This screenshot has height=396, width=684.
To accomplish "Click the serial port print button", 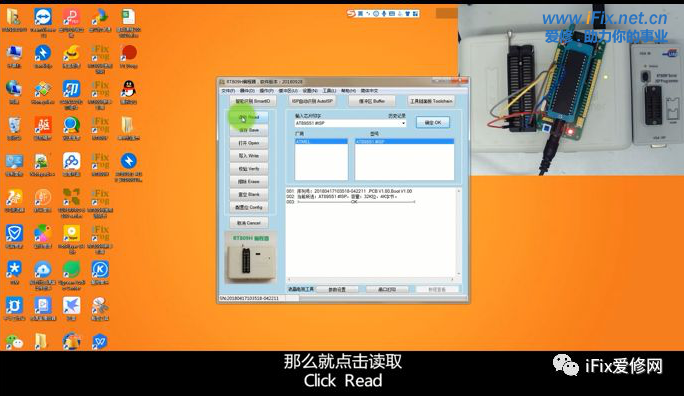I will tap(387, 290).
